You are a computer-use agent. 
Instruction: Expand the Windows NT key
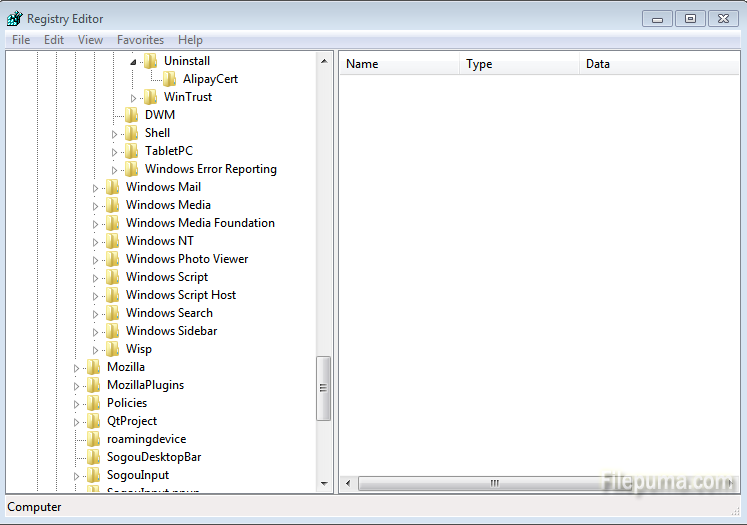click(96, 241)
